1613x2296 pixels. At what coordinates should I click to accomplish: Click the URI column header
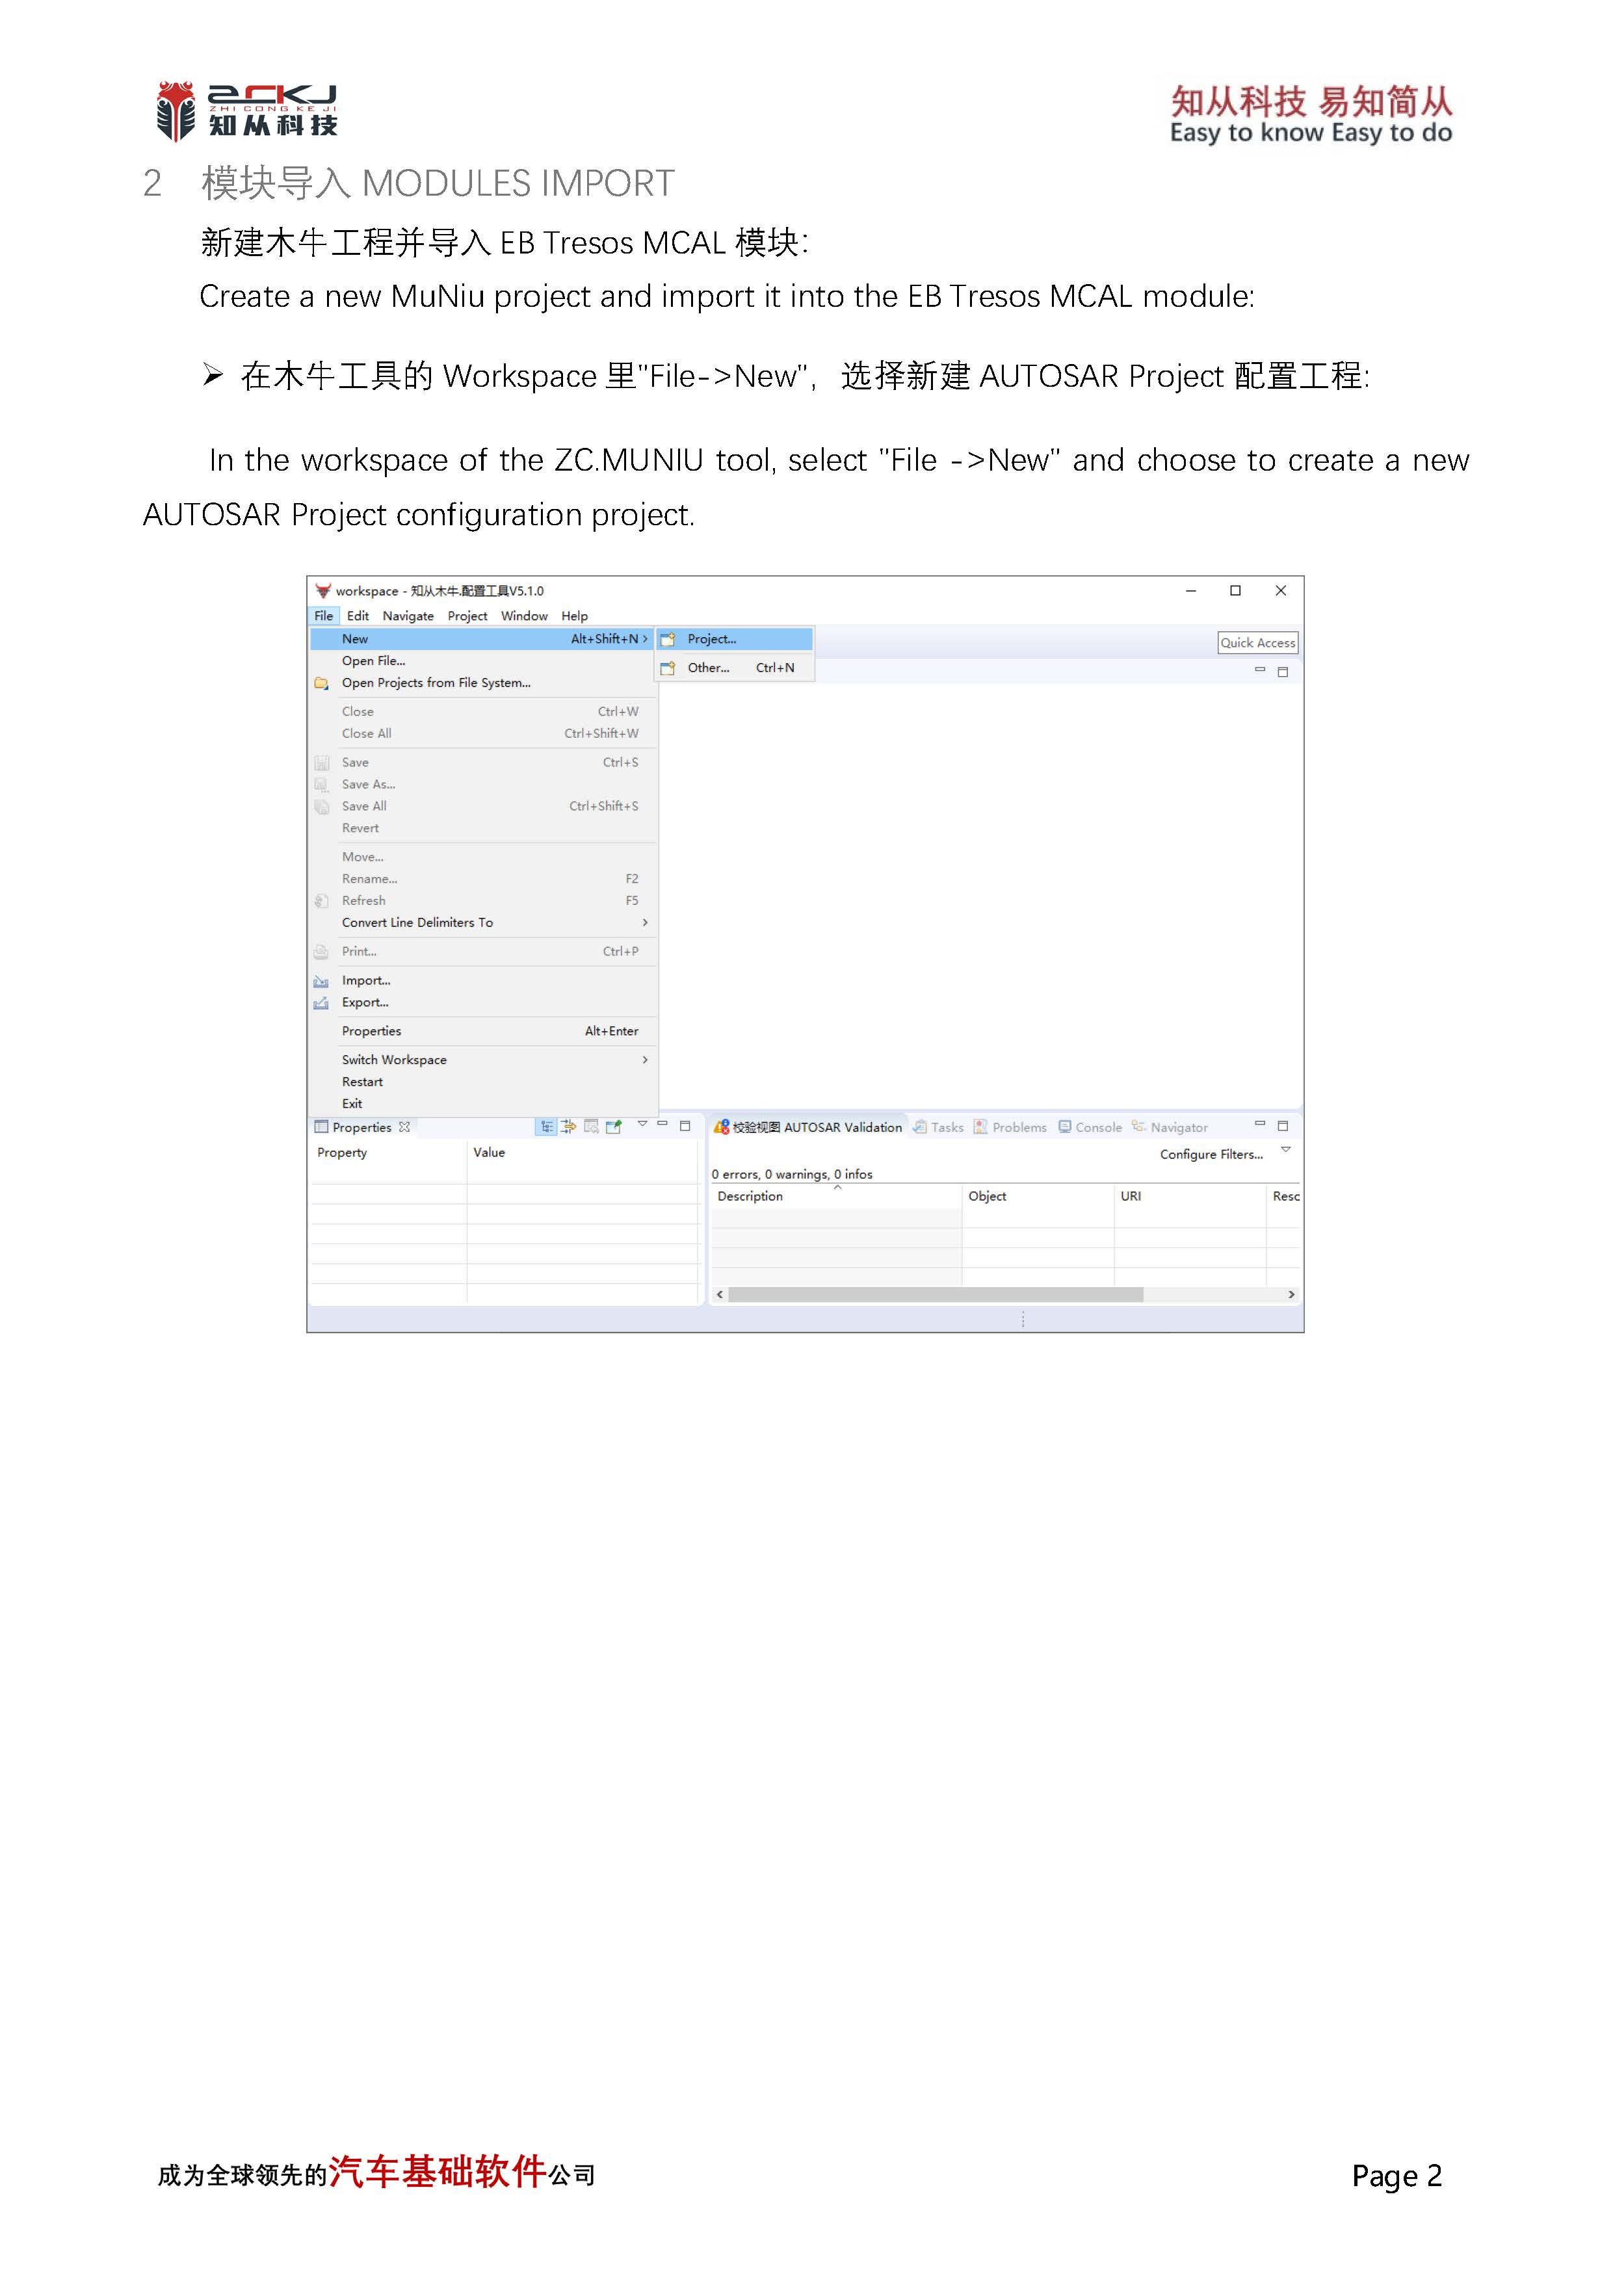click(x=1190, y=1196)
